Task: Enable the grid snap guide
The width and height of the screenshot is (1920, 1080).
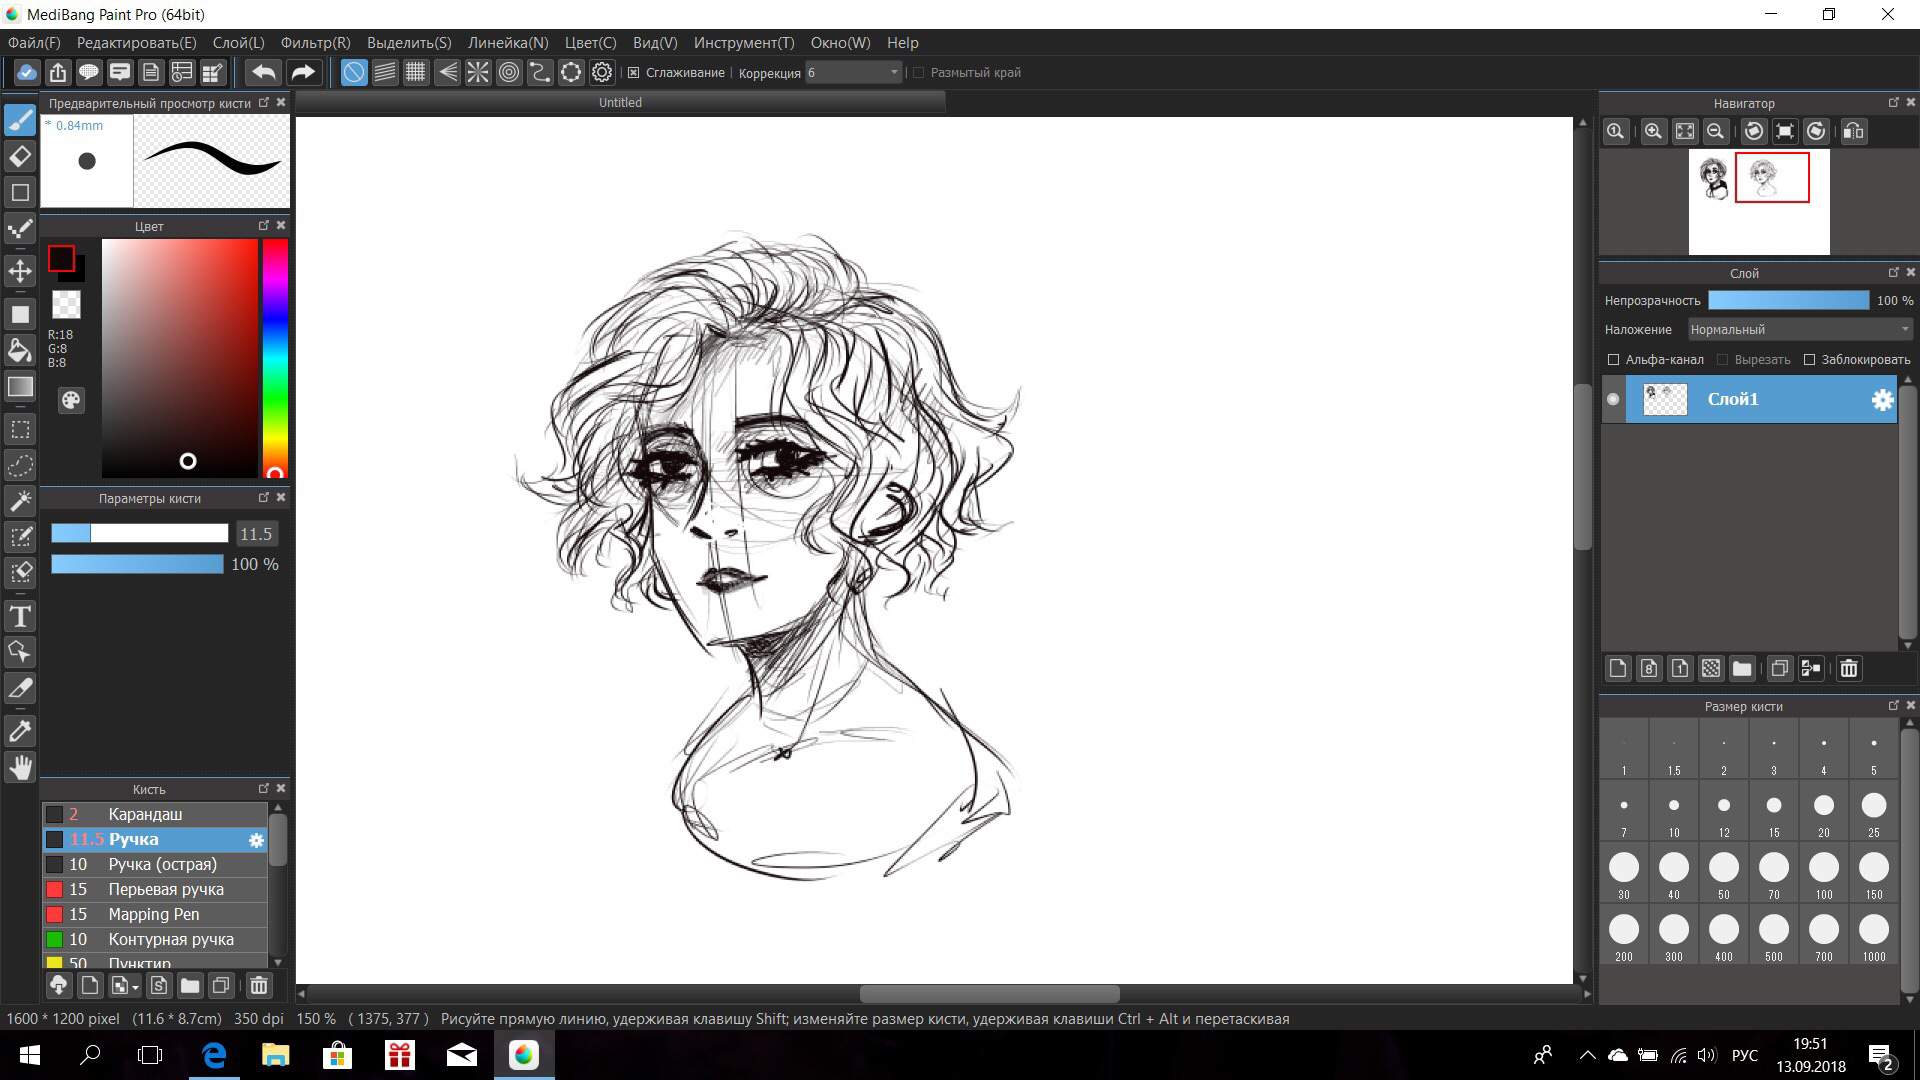Action: pyautogui.click(x=416, y=72)
